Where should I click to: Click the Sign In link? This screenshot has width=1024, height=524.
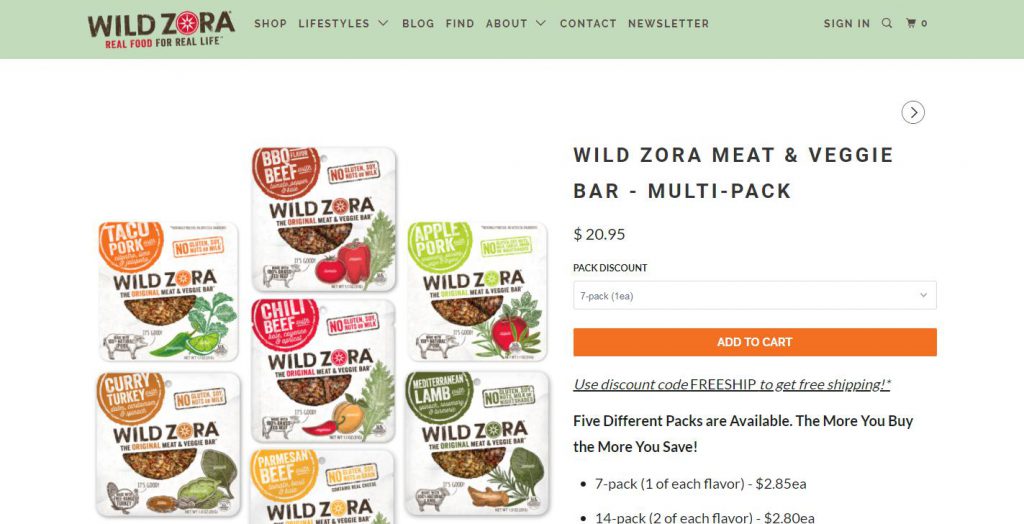846,24
